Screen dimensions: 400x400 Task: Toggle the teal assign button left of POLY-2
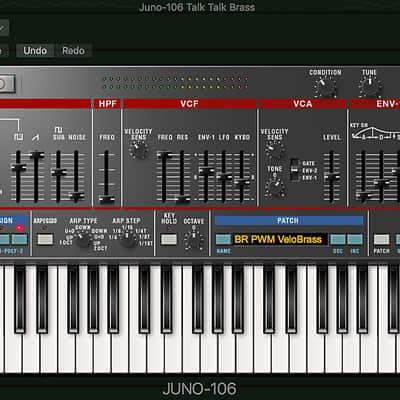pyautogui.click(x=4, y=239)
